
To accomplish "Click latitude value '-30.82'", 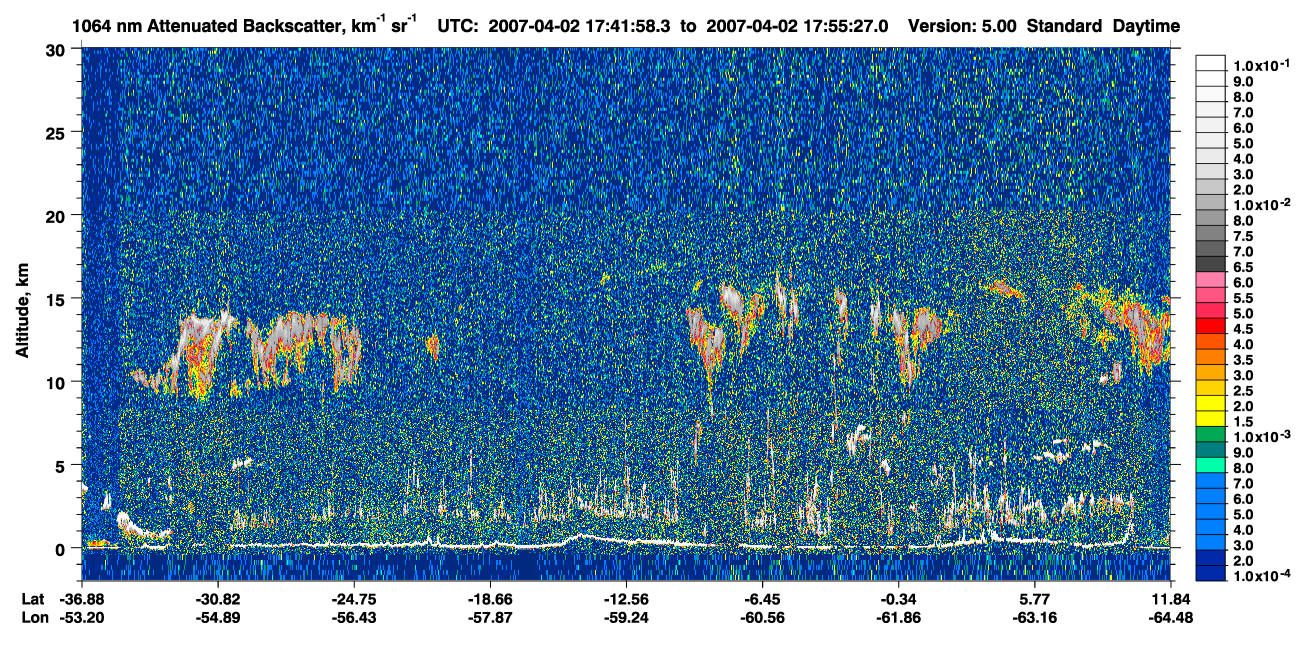I will [218, 599].
